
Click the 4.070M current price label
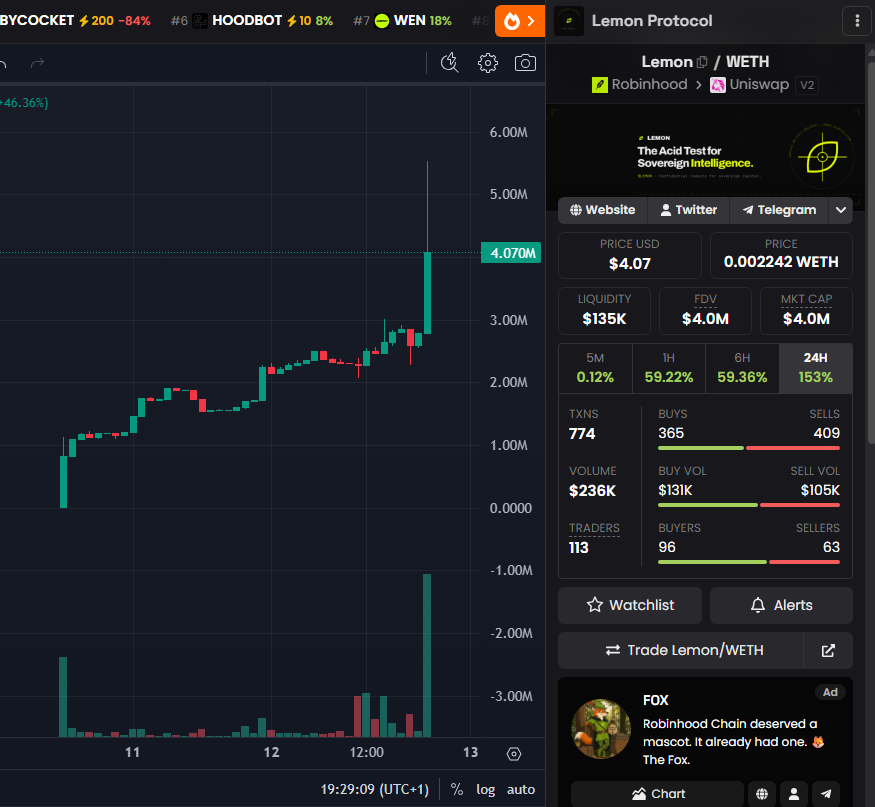click(x=511, y=253)
